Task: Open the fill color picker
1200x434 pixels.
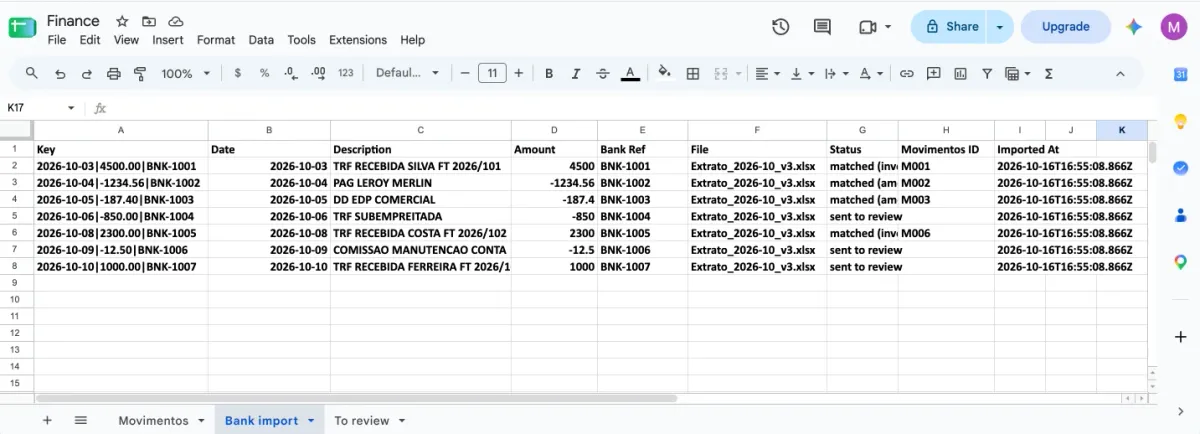Action: click(x=664, y=73)
